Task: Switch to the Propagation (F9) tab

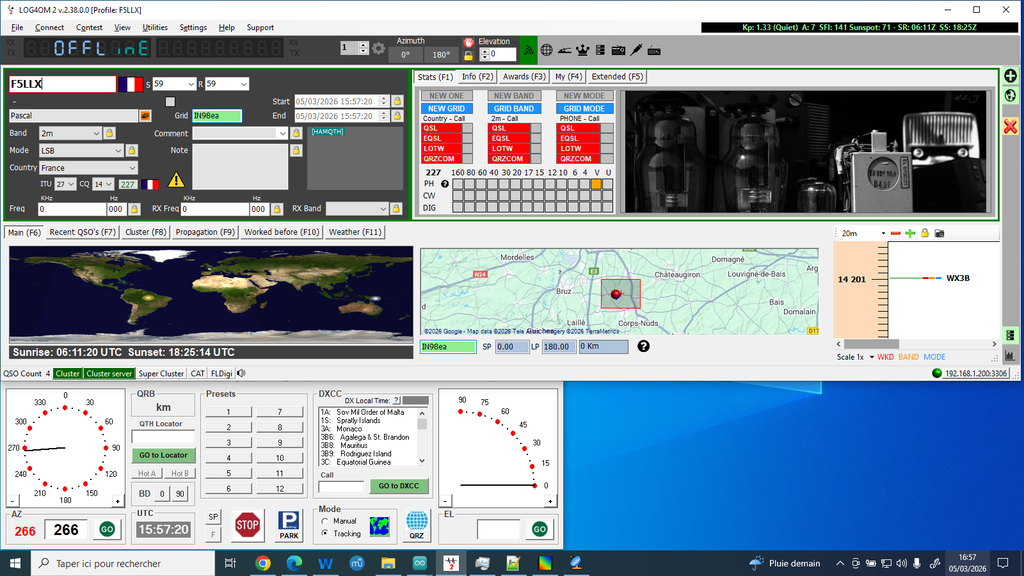Action: (x=204, y=232)
